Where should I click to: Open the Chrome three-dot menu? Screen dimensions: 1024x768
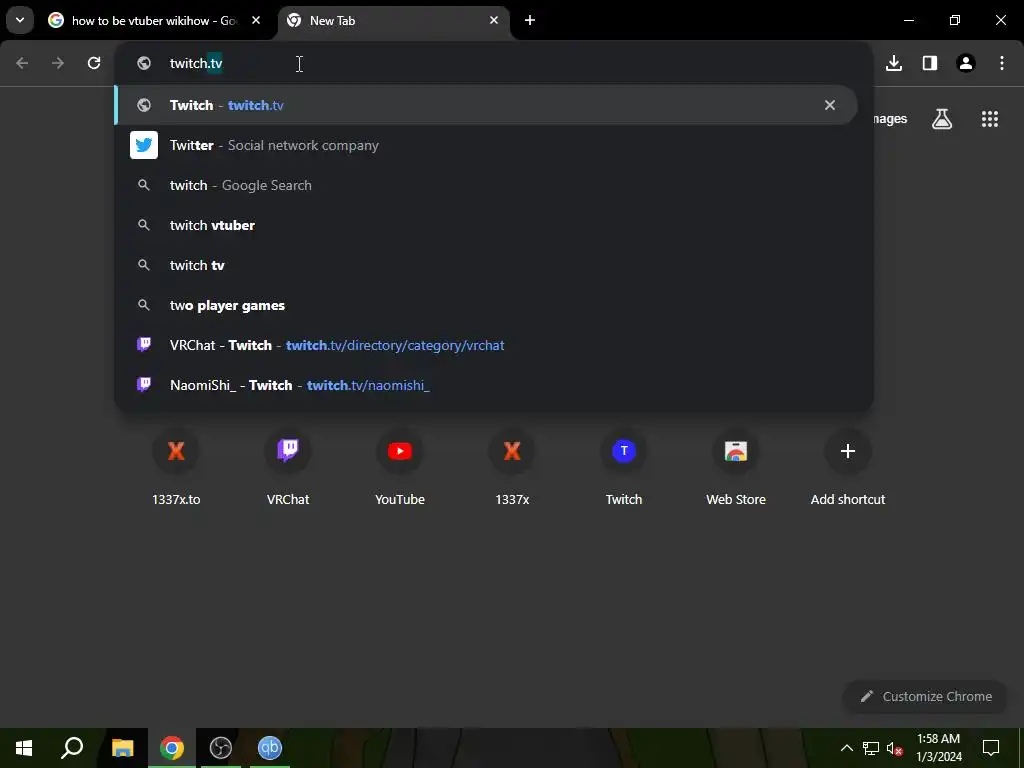point(1002,63)
